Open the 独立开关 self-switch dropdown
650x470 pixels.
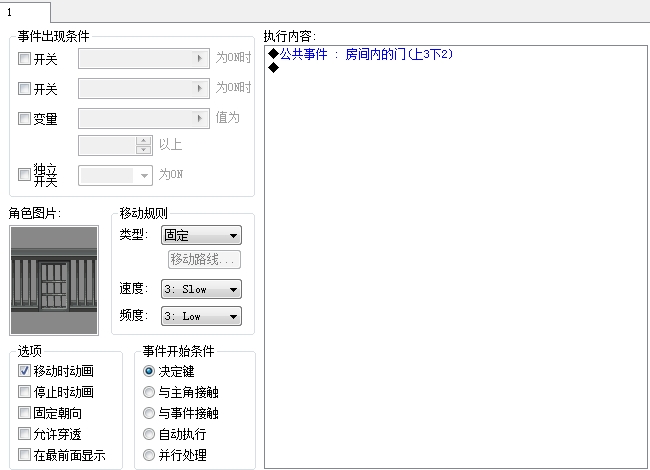(x=115, y=175)
